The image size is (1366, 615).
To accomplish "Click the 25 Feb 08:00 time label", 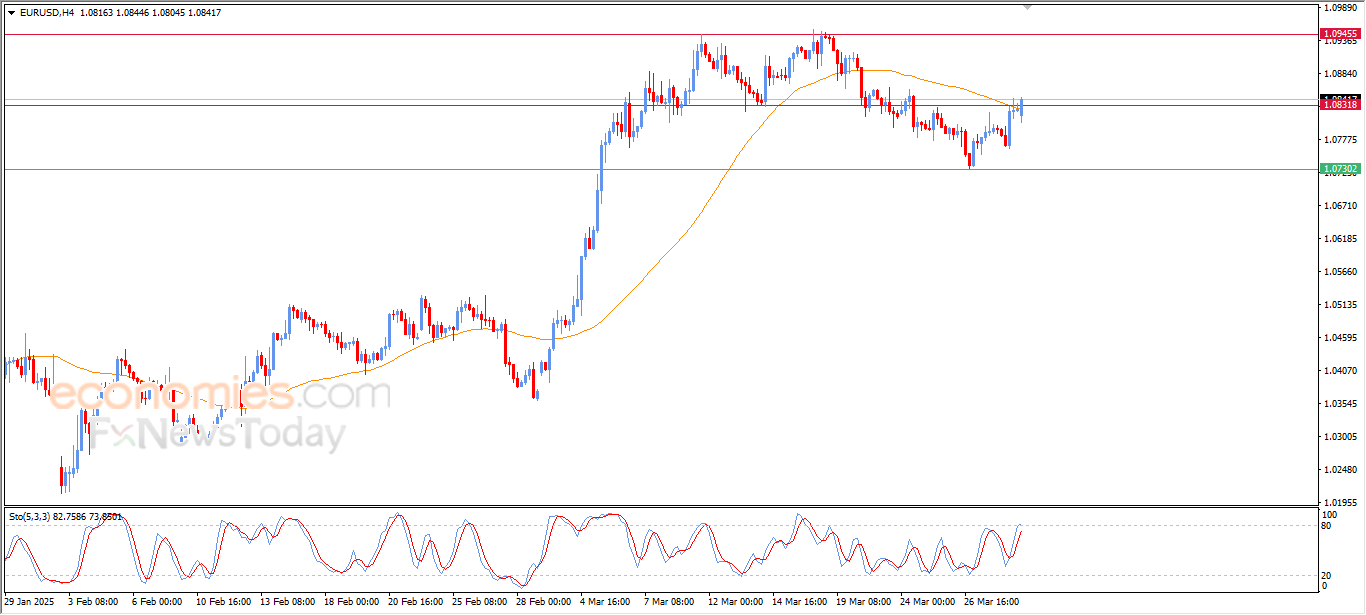I will click(x=478, y=603).
